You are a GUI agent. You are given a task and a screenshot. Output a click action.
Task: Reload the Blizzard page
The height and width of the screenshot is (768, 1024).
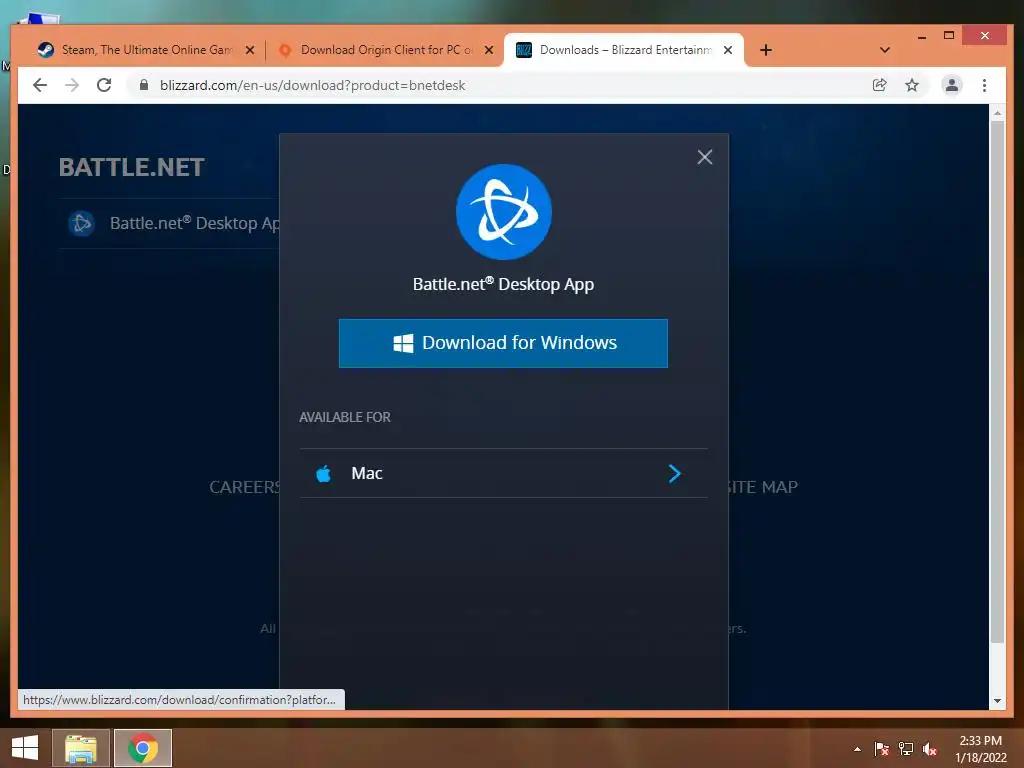click(x=104, y=85)
